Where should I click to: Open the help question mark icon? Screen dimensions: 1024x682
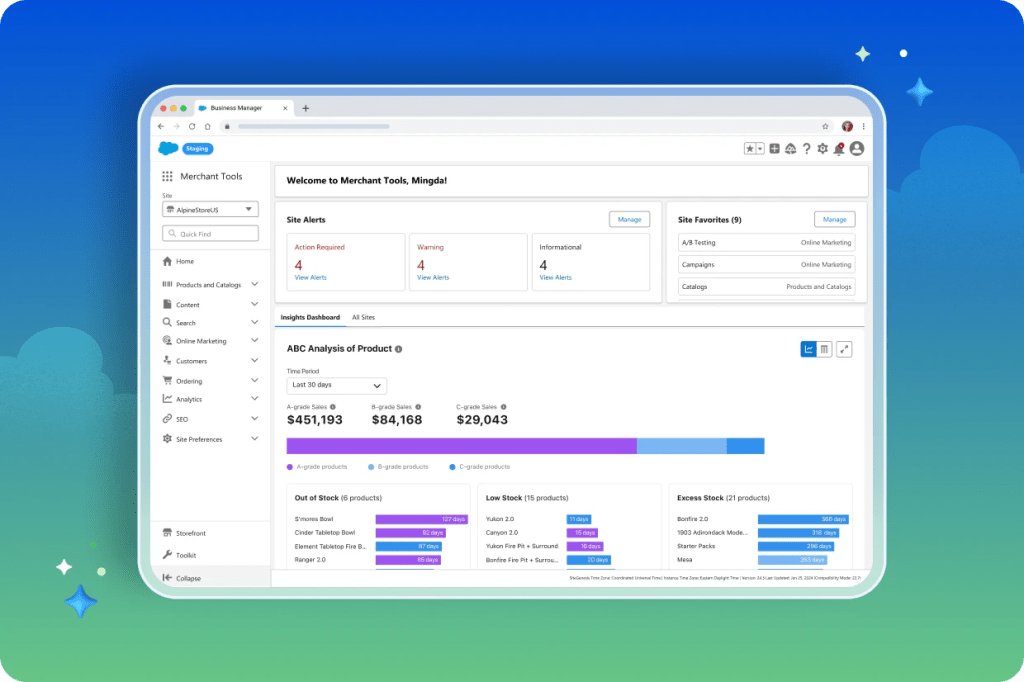807,149
